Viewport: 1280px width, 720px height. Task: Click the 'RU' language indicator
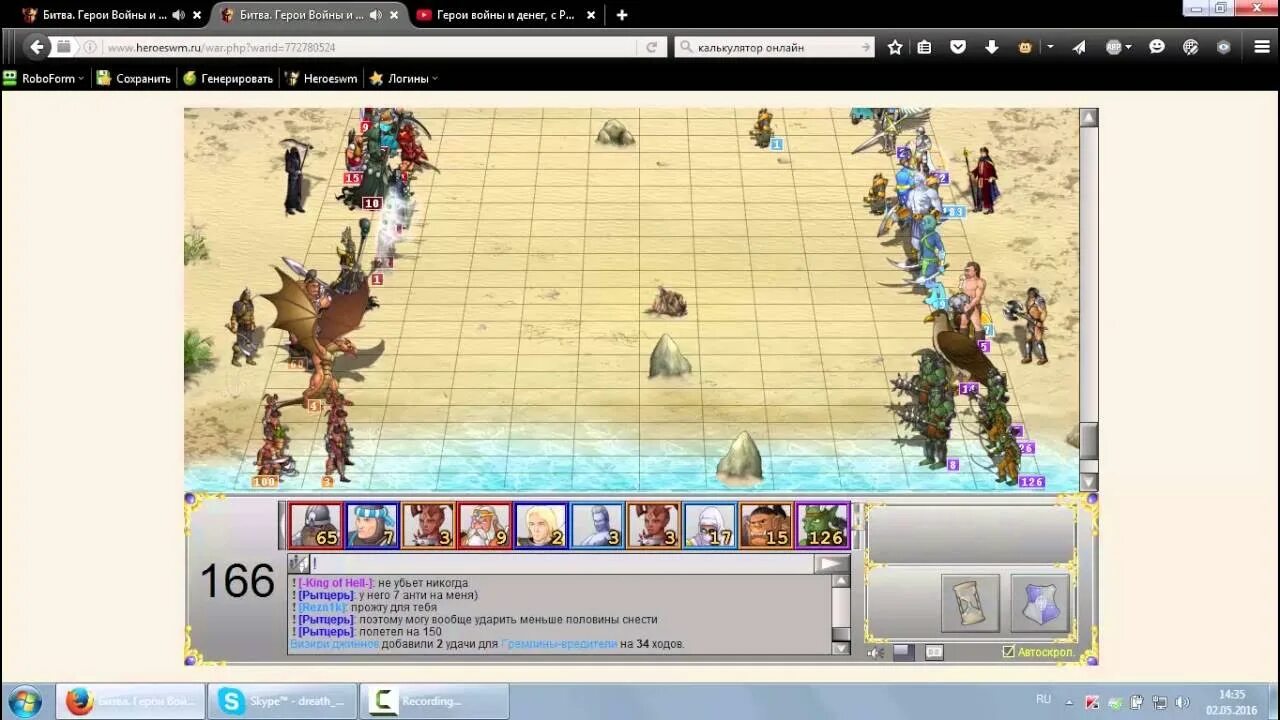[1043, 700]
